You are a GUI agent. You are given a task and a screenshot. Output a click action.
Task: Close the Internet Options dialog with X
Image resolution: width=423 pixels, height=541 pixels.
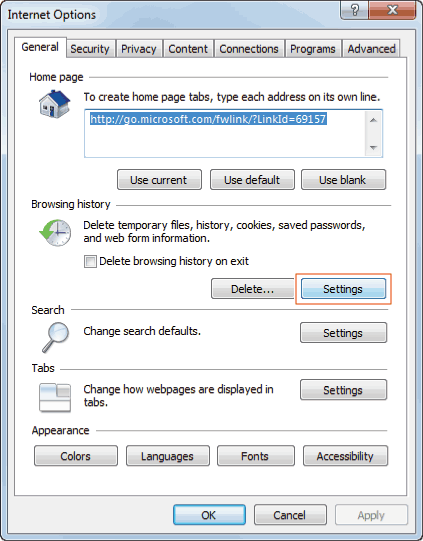point(392,10)
